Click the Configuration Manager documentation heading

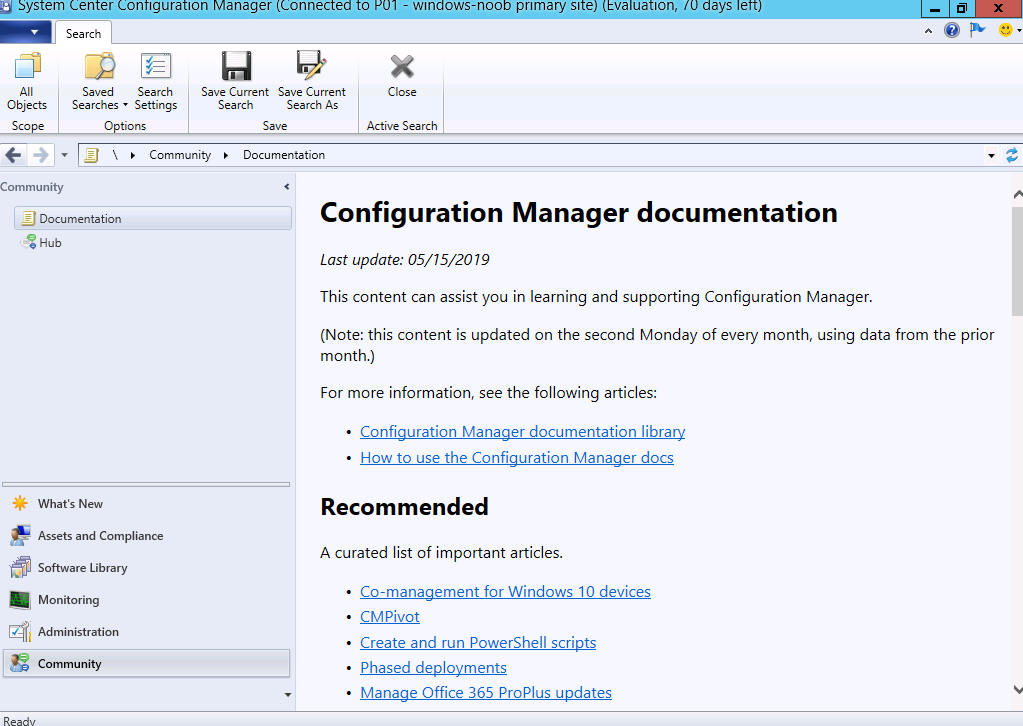click(x=579, y=213)
